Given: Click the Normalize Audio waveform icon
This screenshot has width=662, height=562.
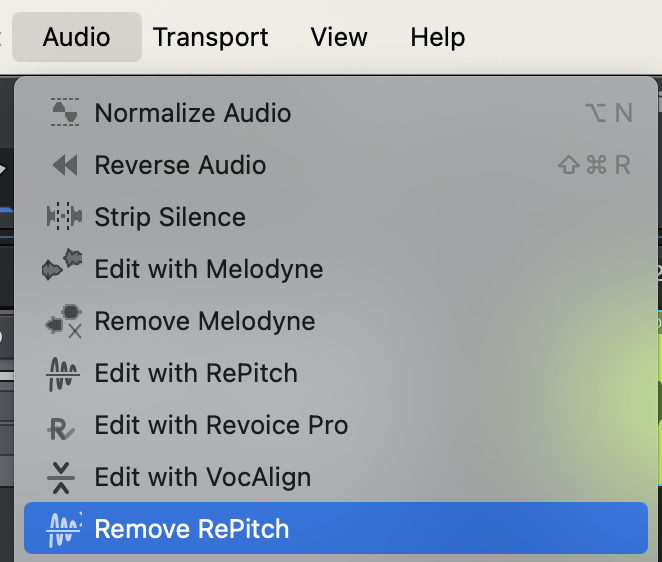Looking at the screenshot, I should (x=64, y=113).
